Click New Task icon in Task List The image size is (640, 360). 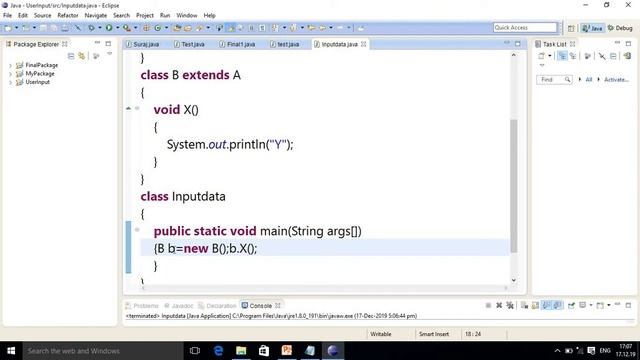click(x=542, y=56)
